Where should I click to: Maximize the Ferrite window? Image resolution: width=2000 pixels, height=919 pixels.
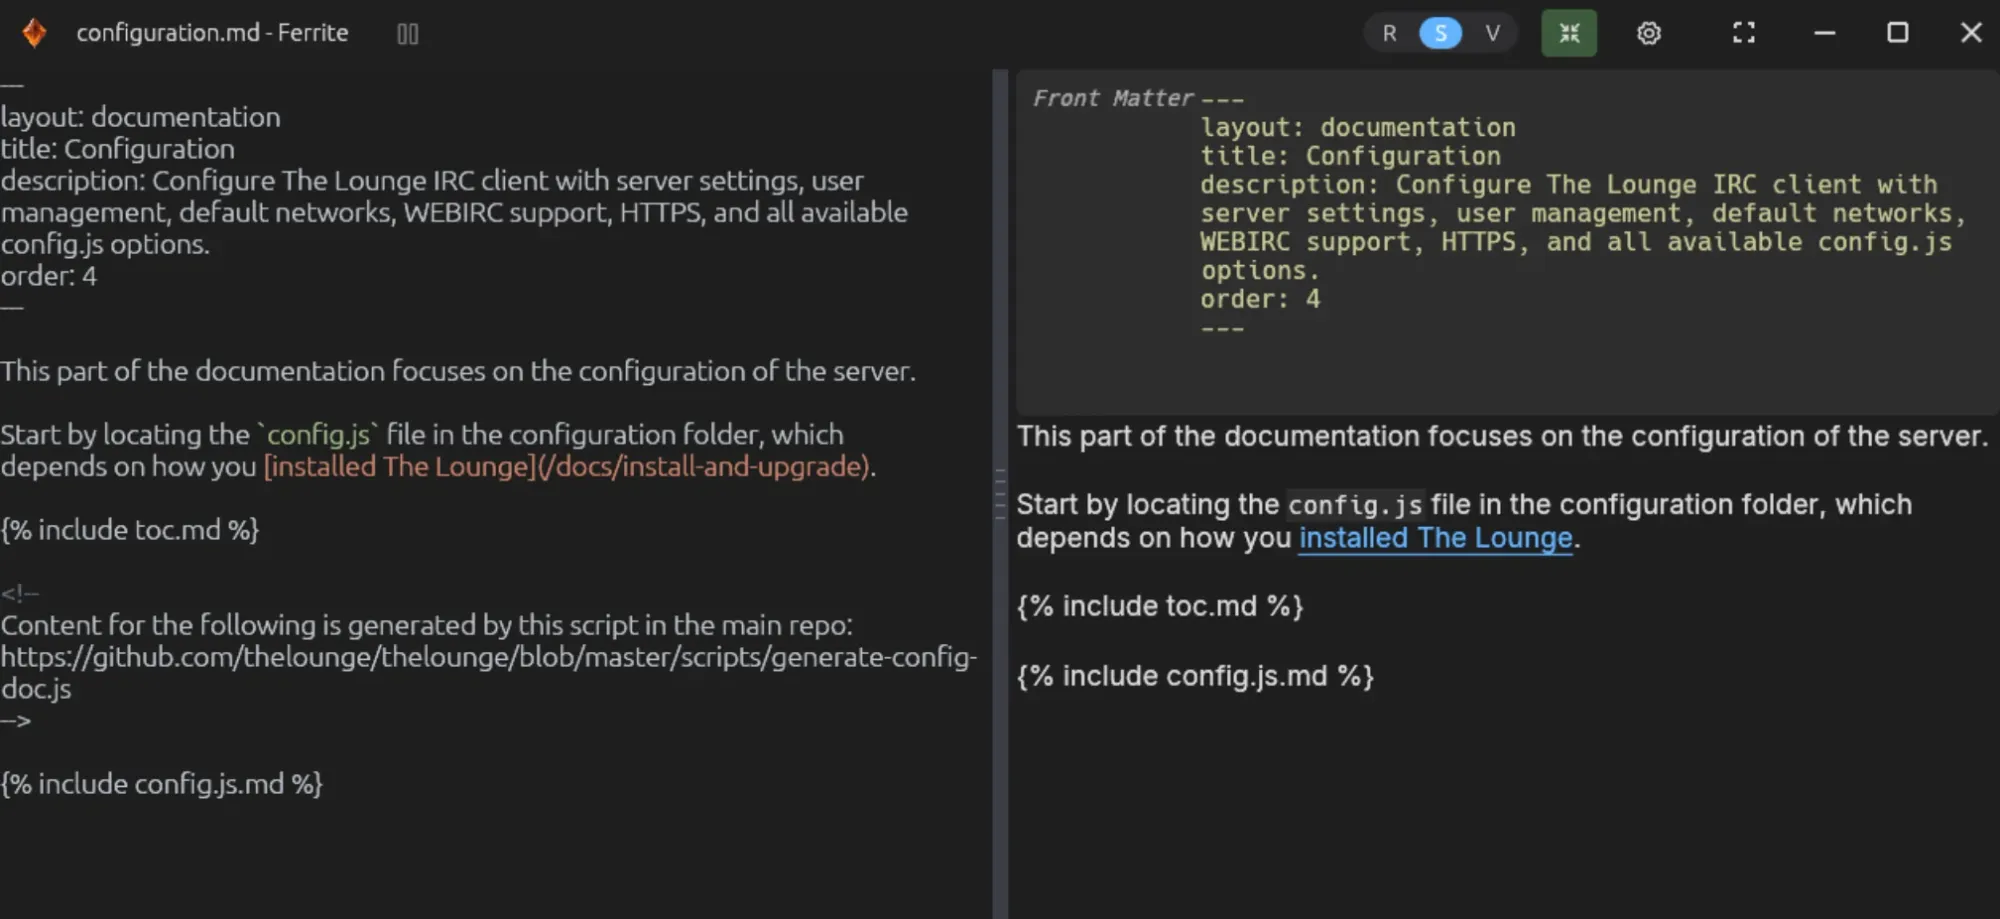(x=1897, y=33)
